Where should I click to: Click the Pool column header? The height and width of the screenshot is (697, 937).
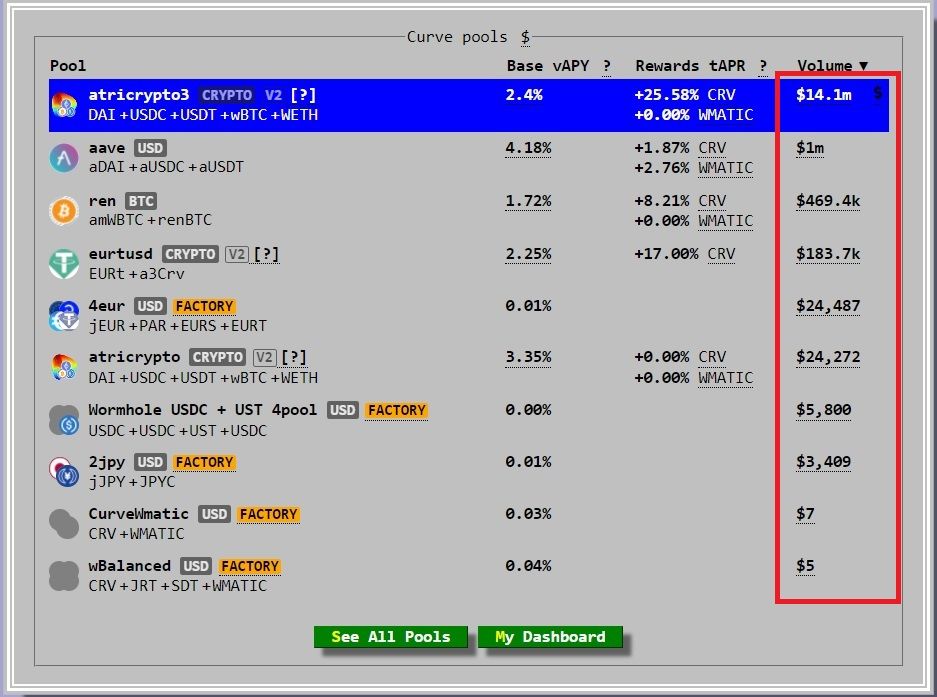pos(68,66)
